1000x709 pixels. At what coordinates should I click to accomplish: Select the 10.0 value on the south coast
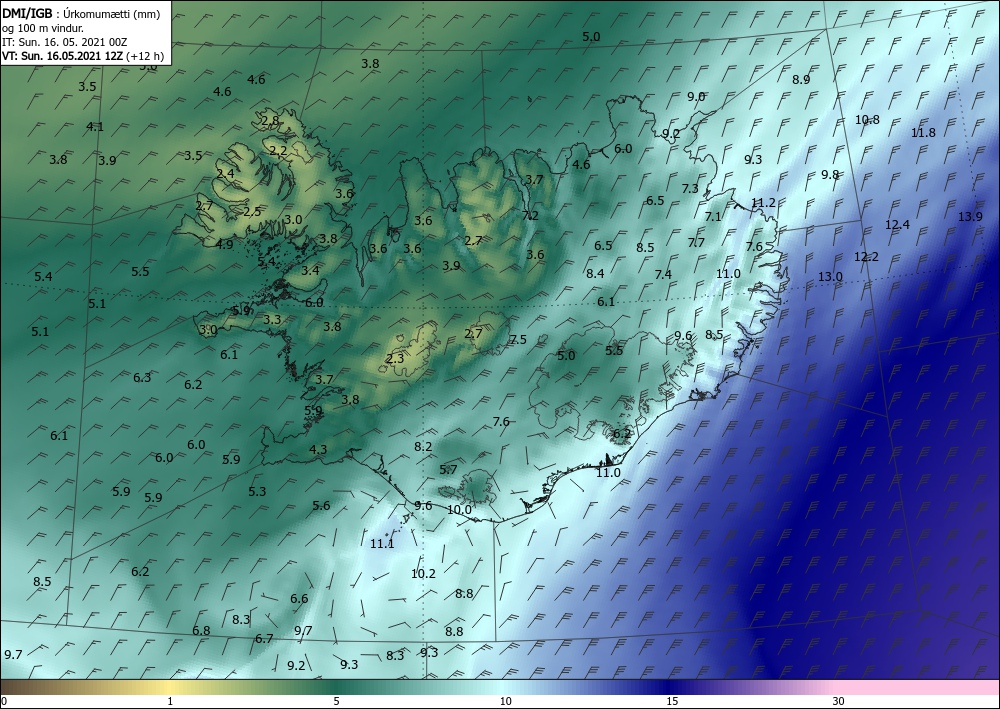point(459,510)
